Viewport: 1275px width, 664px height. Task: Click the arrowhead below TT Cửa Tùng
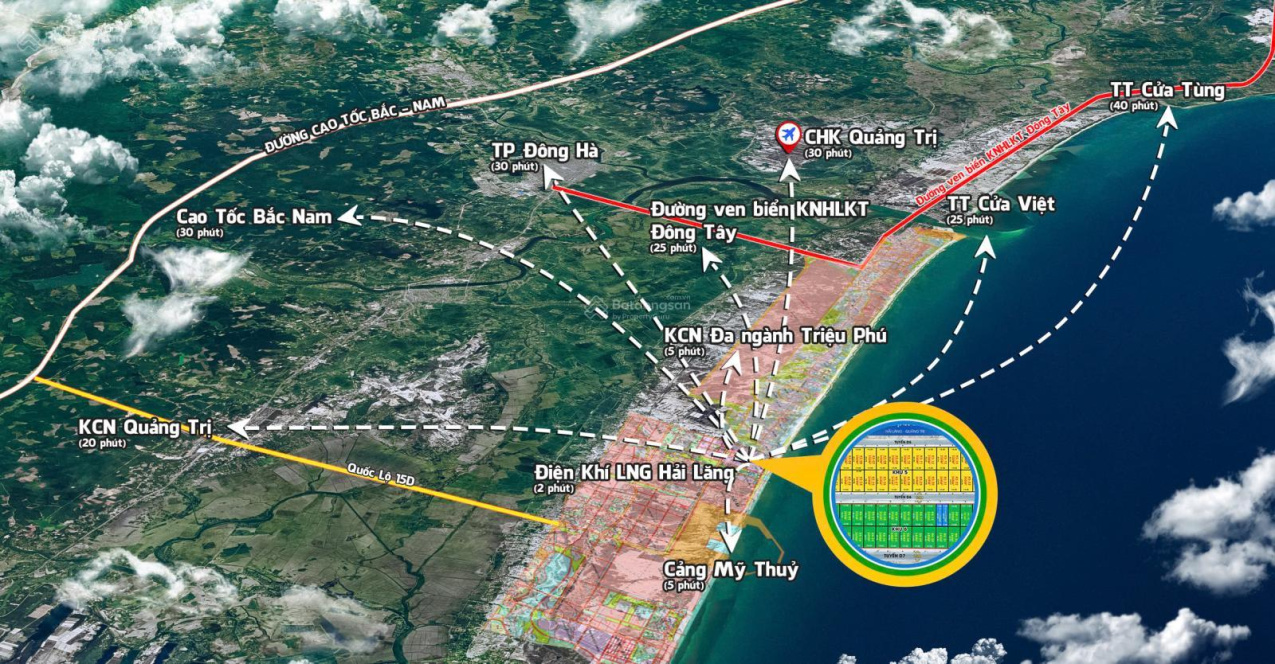tap(1167, 118)
